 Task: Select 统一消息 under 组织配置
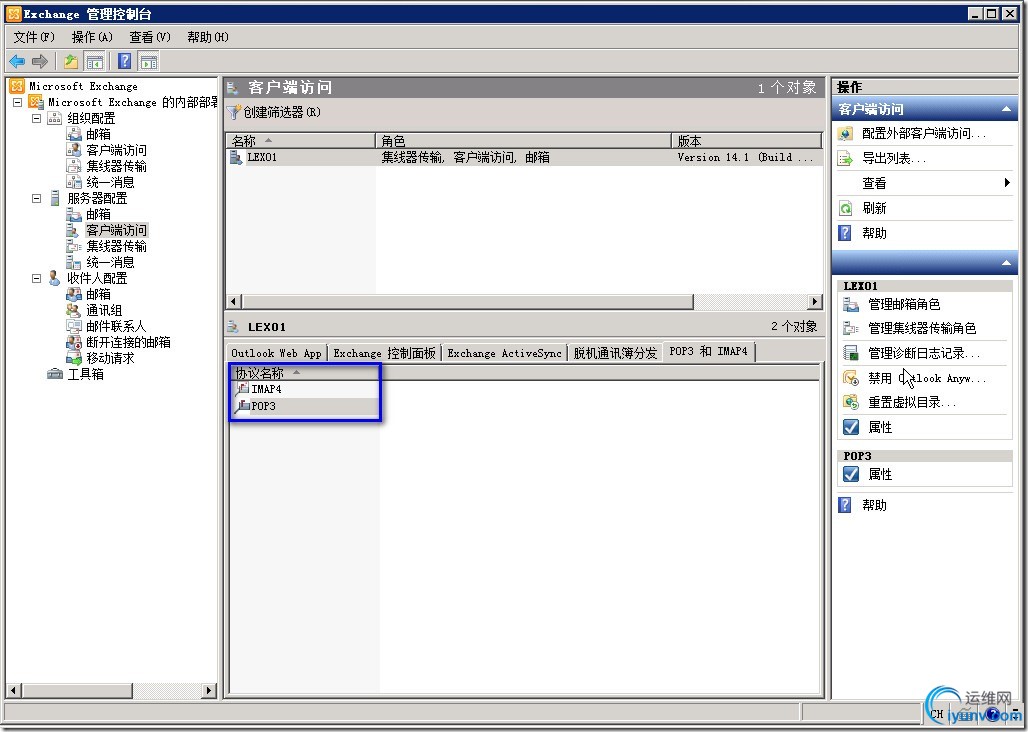[x=110, y=182]
